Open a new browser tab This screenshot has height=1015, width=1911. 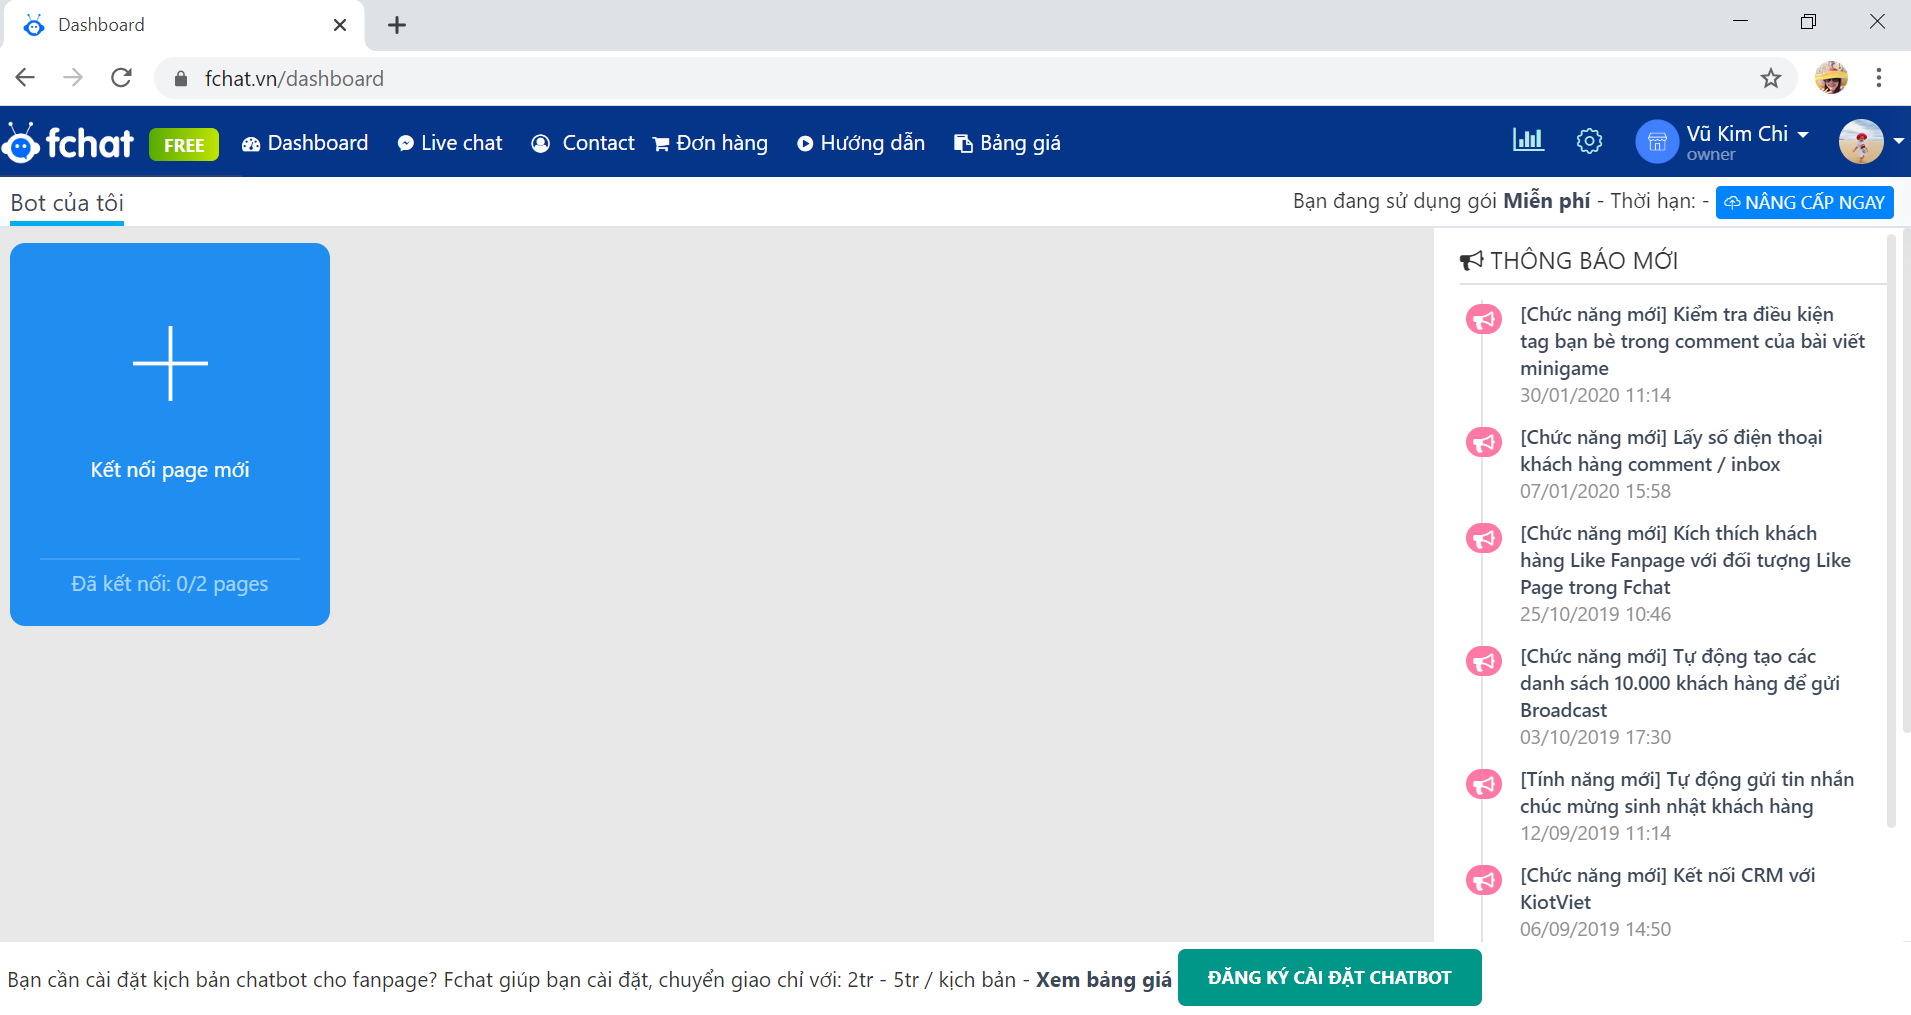click(x=397, y=25)
